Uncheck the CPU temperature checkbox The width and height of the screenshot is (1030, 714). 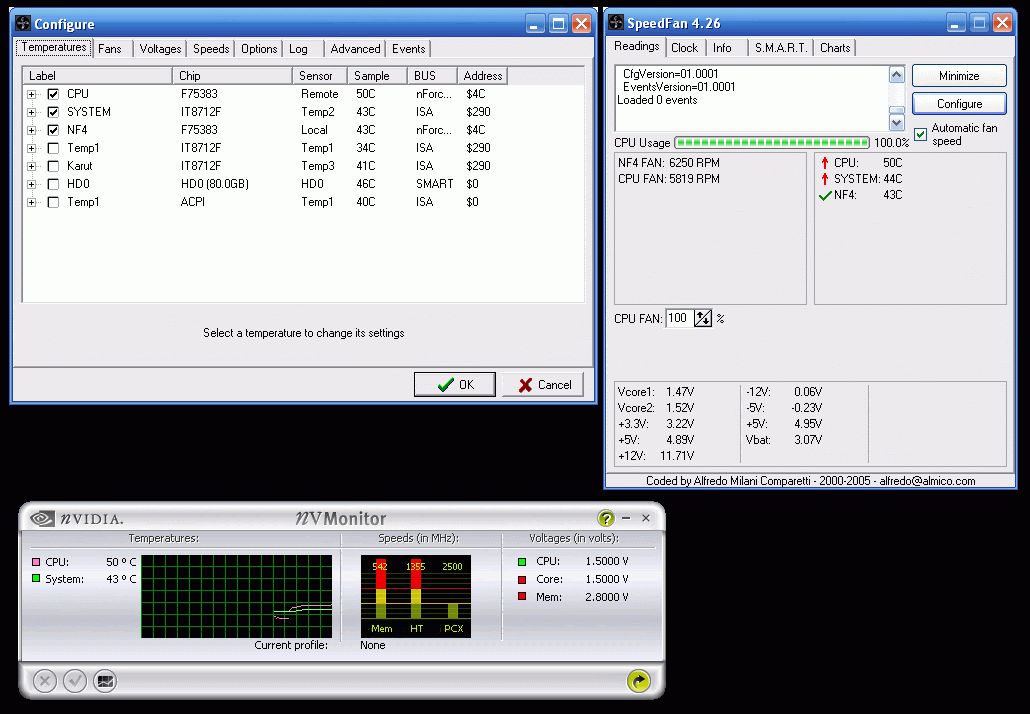pos(53,94)
